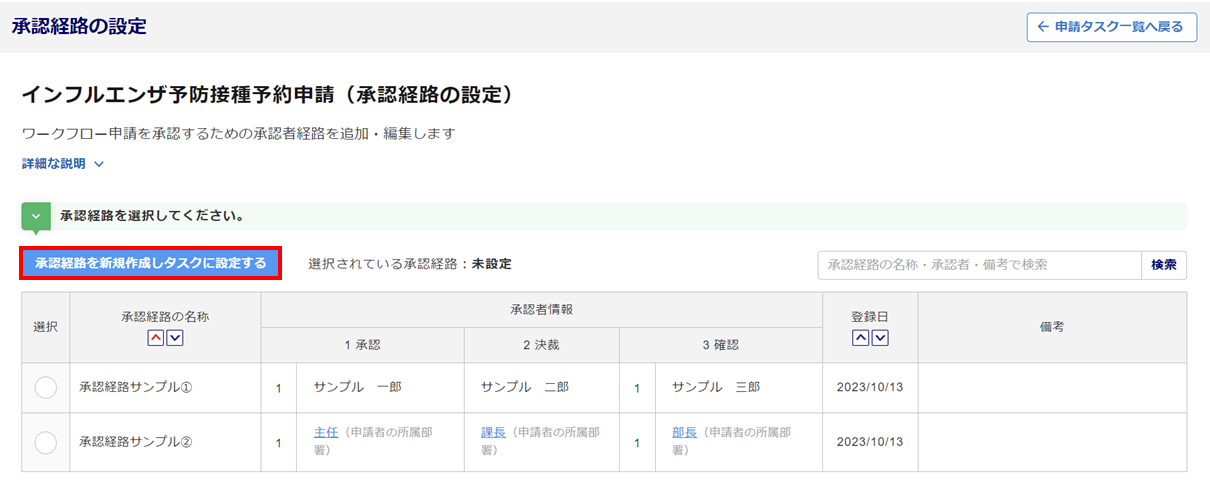Click the green chevron icon in notice banner
This screenshot has width=1210, height=488.
36,215
